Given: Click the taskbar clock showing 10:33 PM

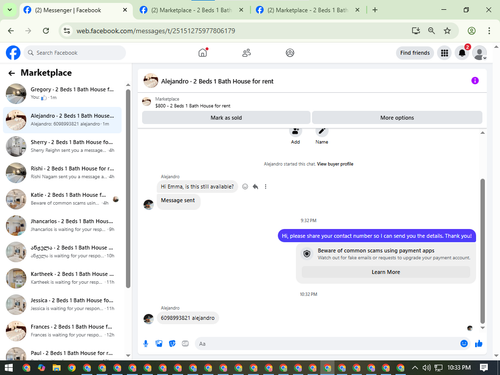Looking at the screenshot, I should coord(459,367).
